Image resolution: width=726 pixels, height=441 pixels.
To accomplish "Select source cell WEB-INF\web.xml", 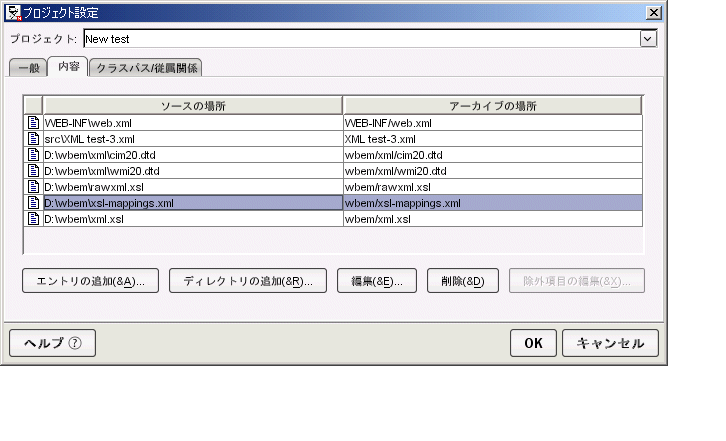I will click(x=193, y=123).
